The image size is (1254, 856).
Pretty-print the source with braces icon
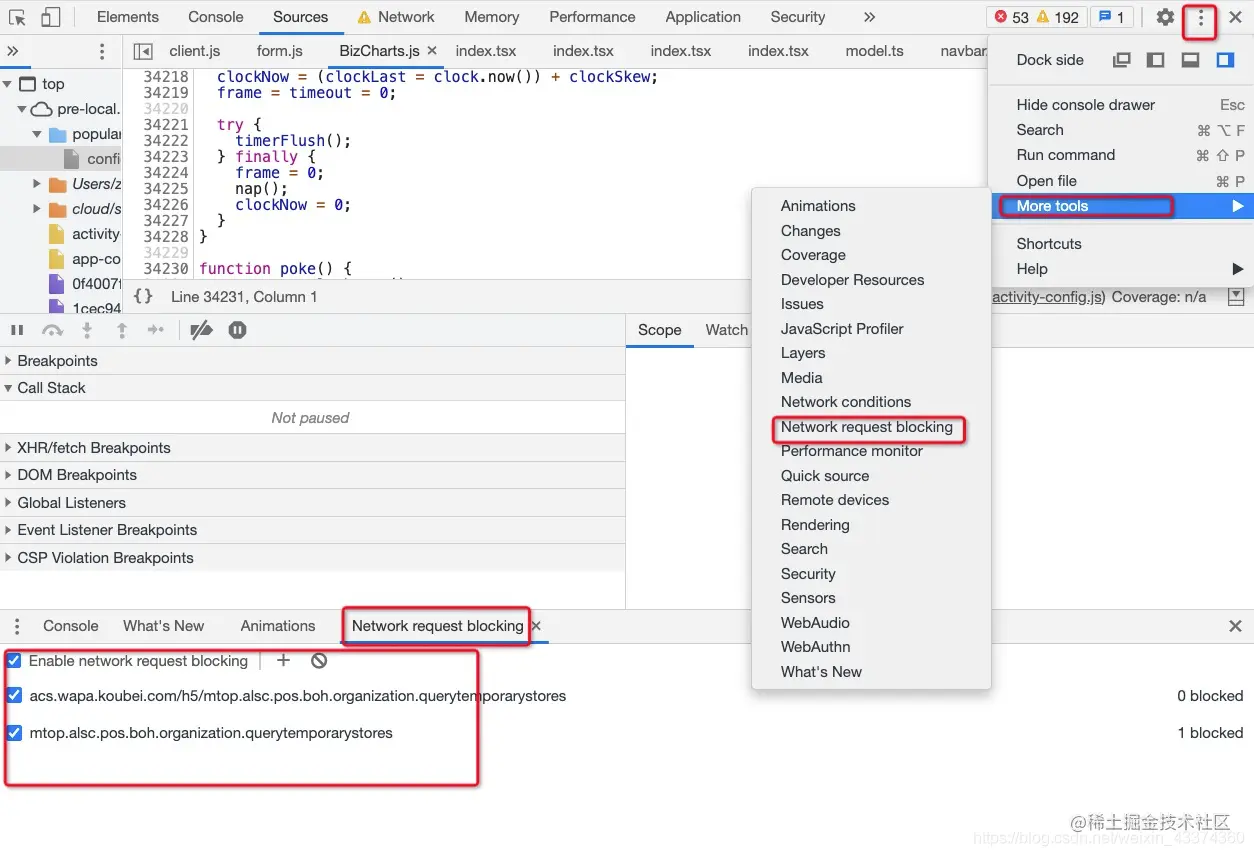click(x=143, y=297)
